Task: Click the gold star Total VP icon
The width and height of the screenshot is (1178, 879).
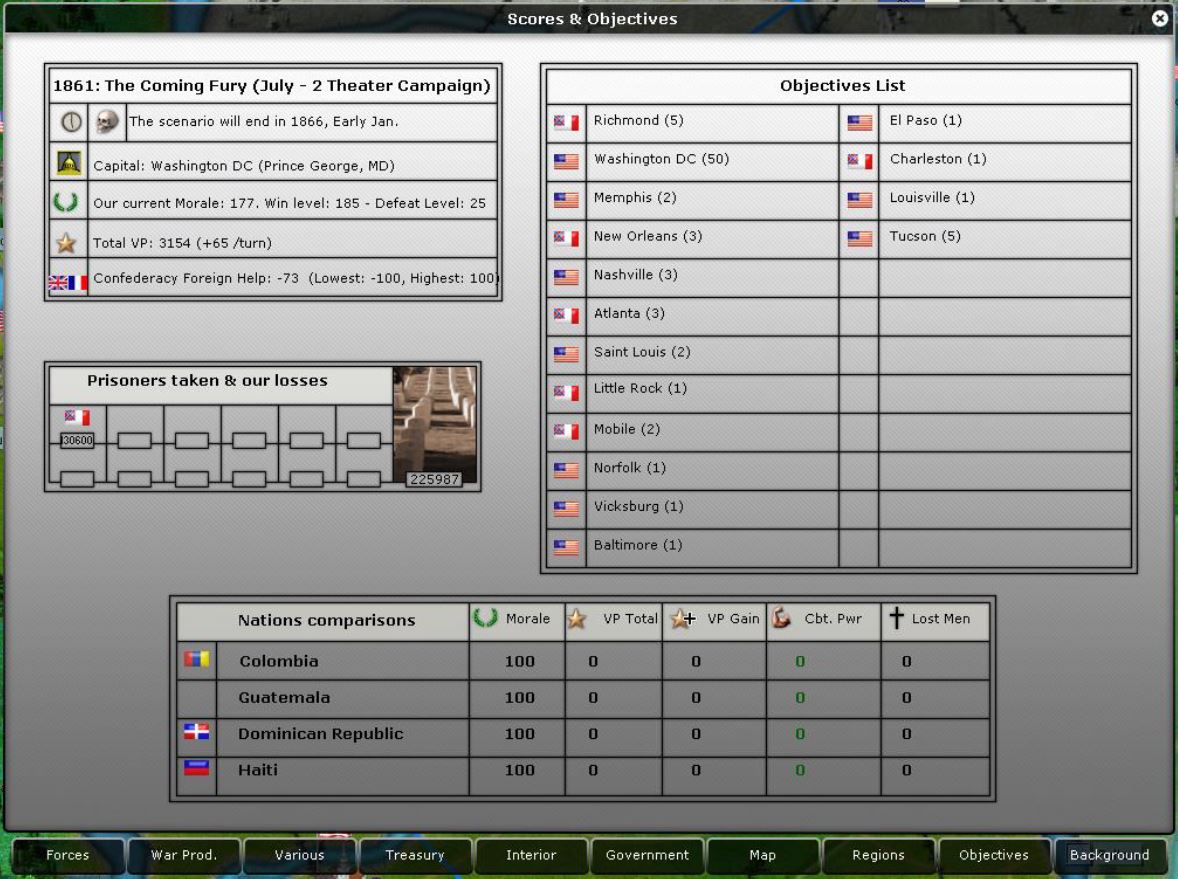Action: point(67,242)
